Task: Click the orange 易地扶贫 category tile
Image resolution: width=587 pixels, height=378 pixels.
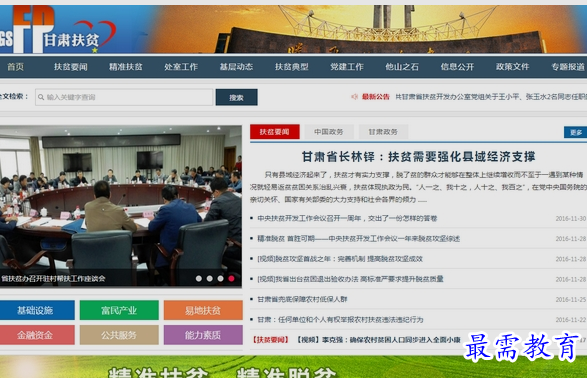Action: click(203, 310)
